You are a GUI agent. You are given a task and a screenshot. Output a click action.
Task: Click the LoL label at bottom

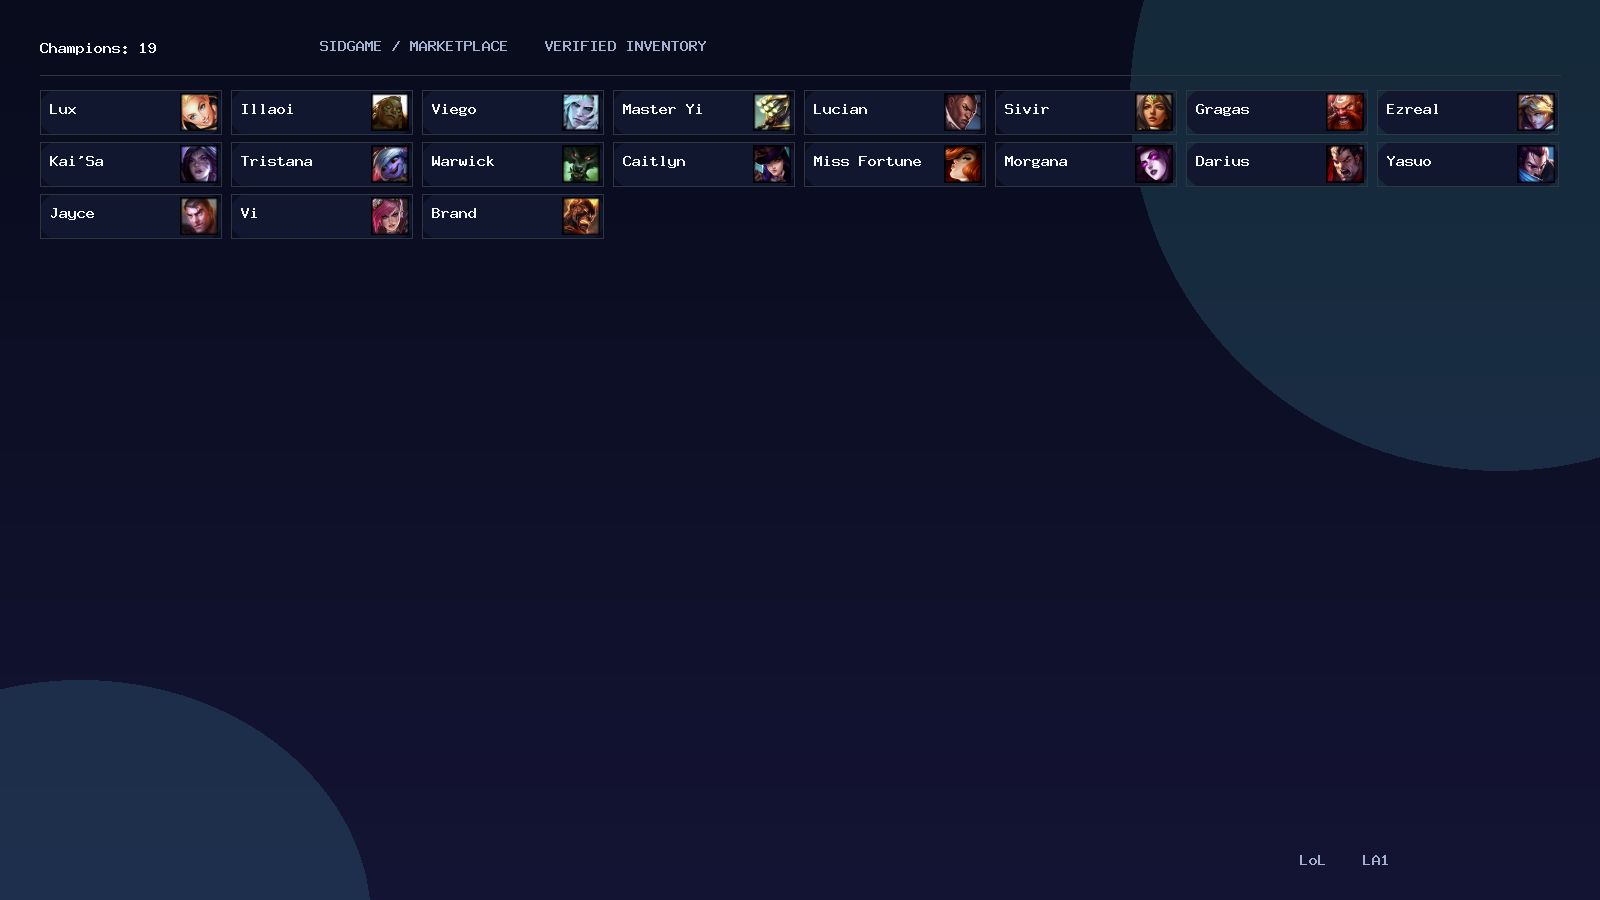point(1312,860)
